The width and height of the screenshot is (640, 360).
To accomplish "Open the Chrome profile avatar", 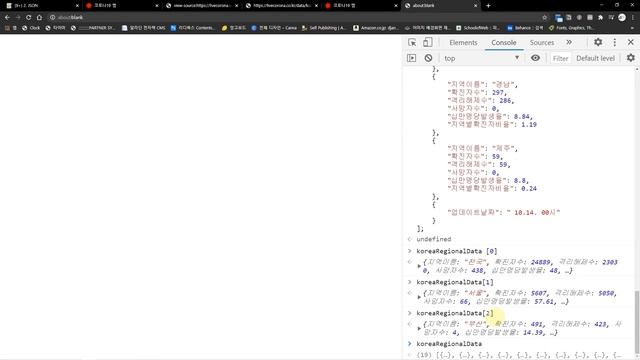I will (x=622, y=18).
